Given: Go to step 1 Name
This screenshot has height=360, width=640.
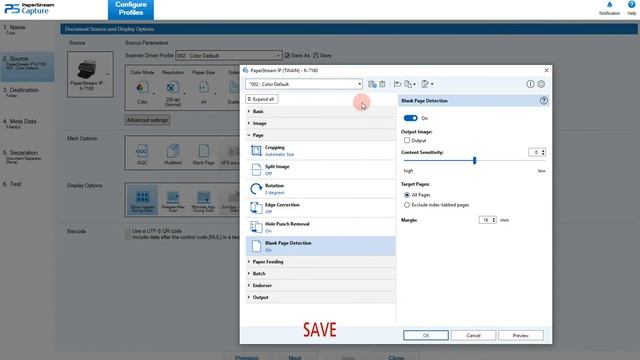Looking at the screenshot, I should pos(27,29).
